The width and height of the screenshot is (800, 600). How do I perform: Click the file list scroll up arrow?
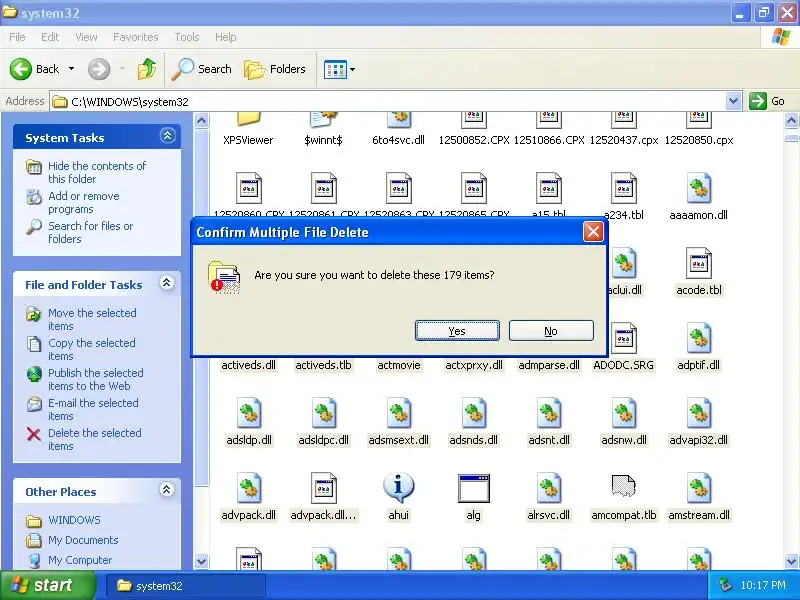[791, 121]
